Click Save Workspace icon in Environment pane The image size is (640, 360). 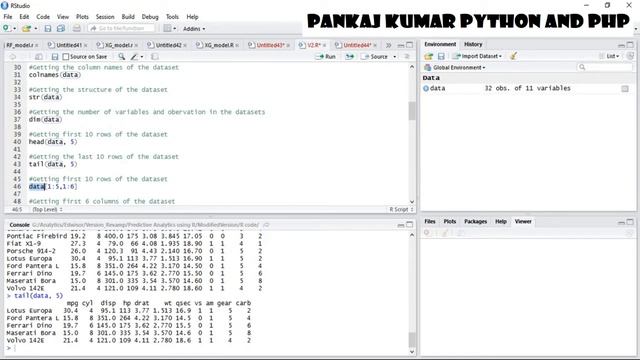pos(441,56)
